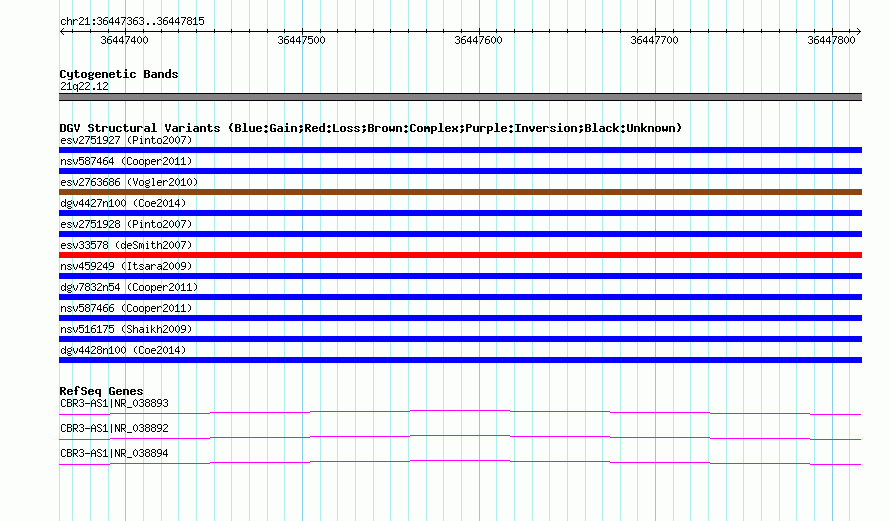Image resolution: width=890 pixels, height=521 pixels.
Task: Select the blue bar under esv2751928
Action: tap(460, 234)
